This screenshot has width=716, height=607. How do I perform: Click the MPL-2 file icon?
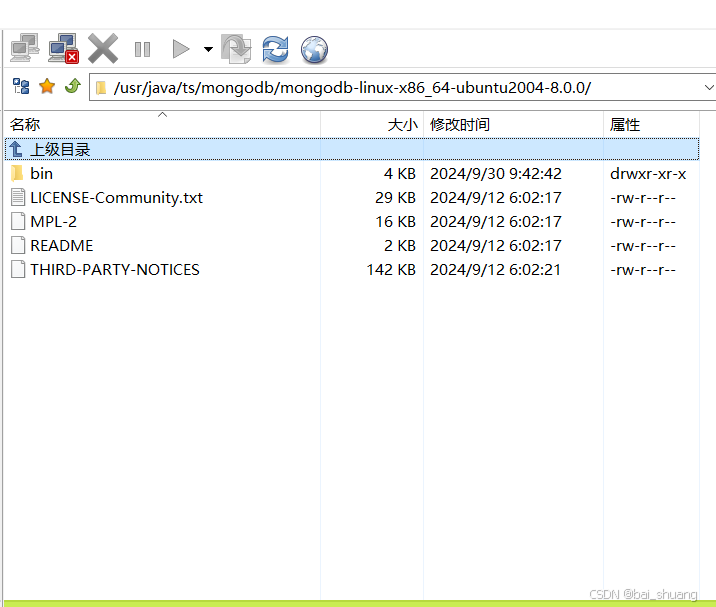coord(18,221)
